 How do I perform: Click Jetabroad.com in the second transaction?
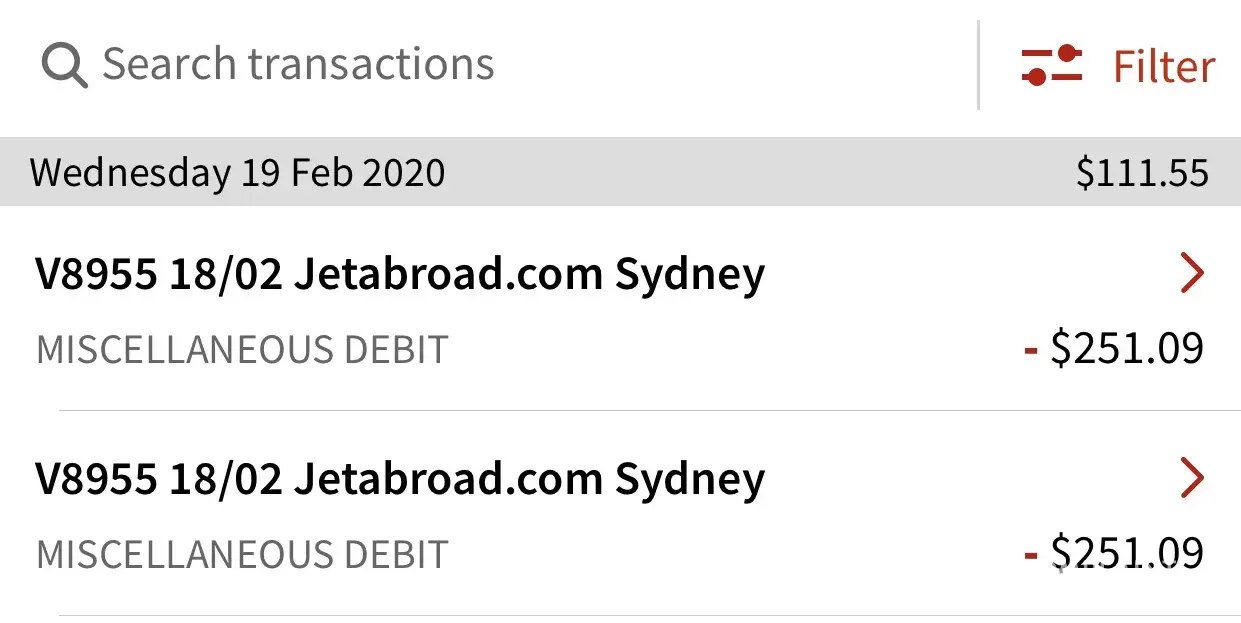[447, 479]
